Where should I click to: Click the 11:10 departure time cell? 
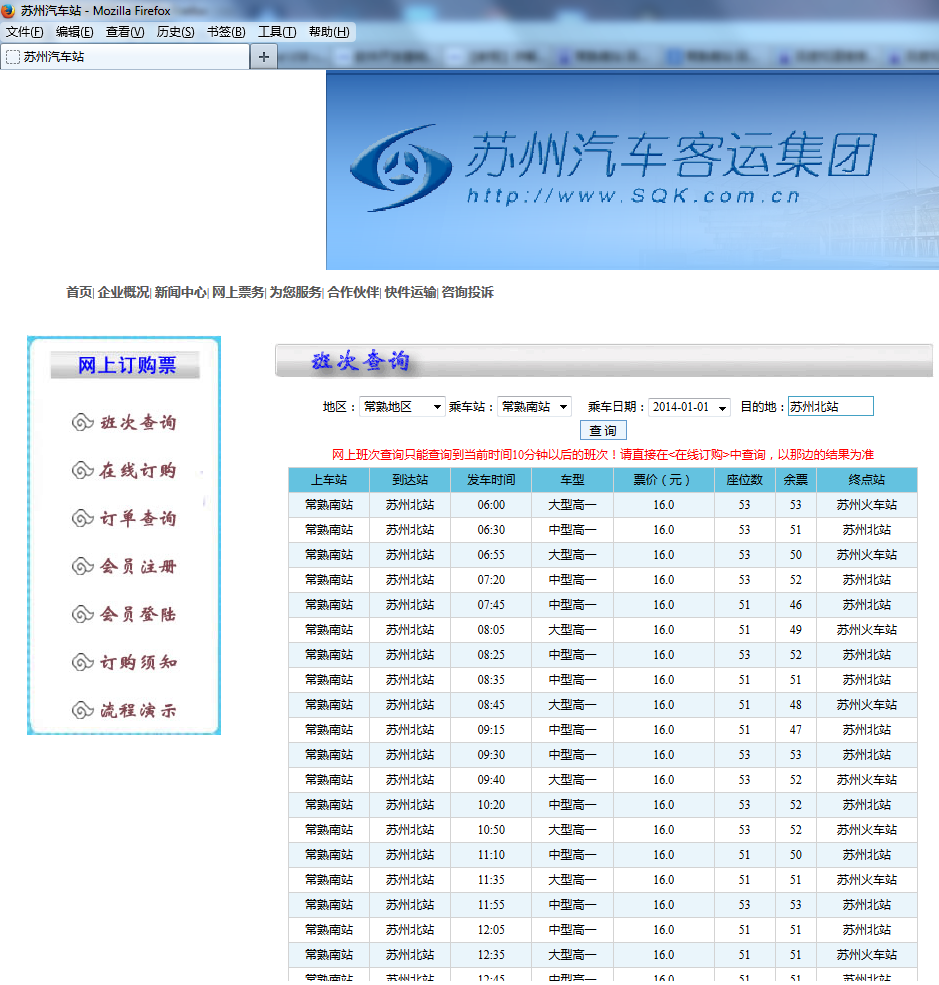click(x=491, y=855)
